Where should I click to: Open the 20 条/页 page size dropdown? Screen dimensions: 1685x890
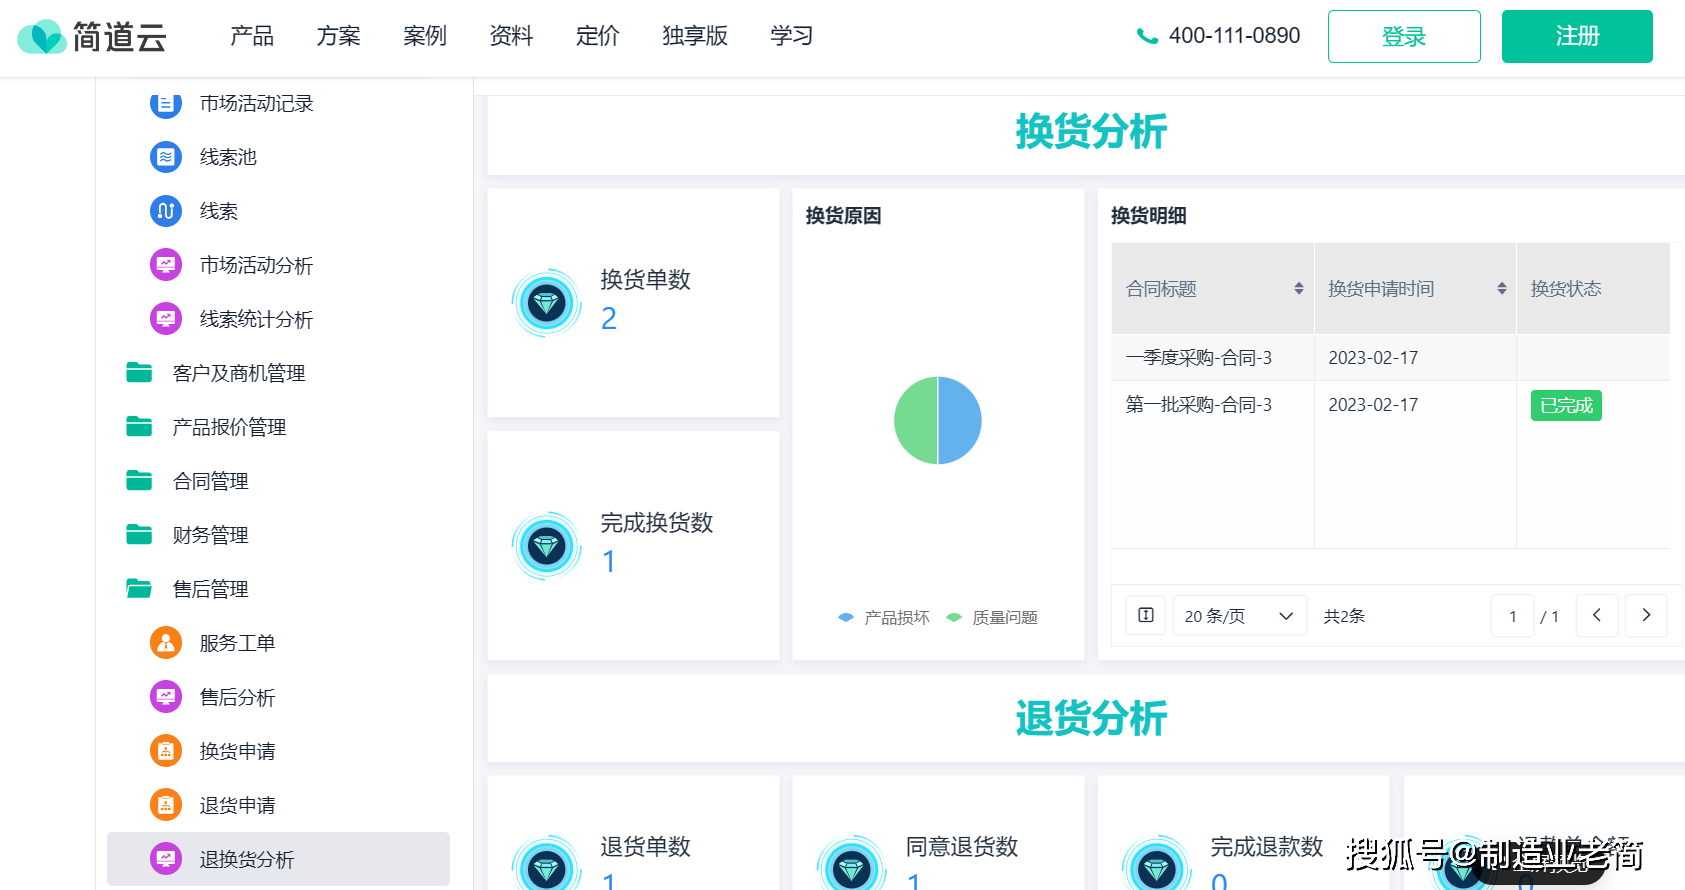[x=1240, y=616]
